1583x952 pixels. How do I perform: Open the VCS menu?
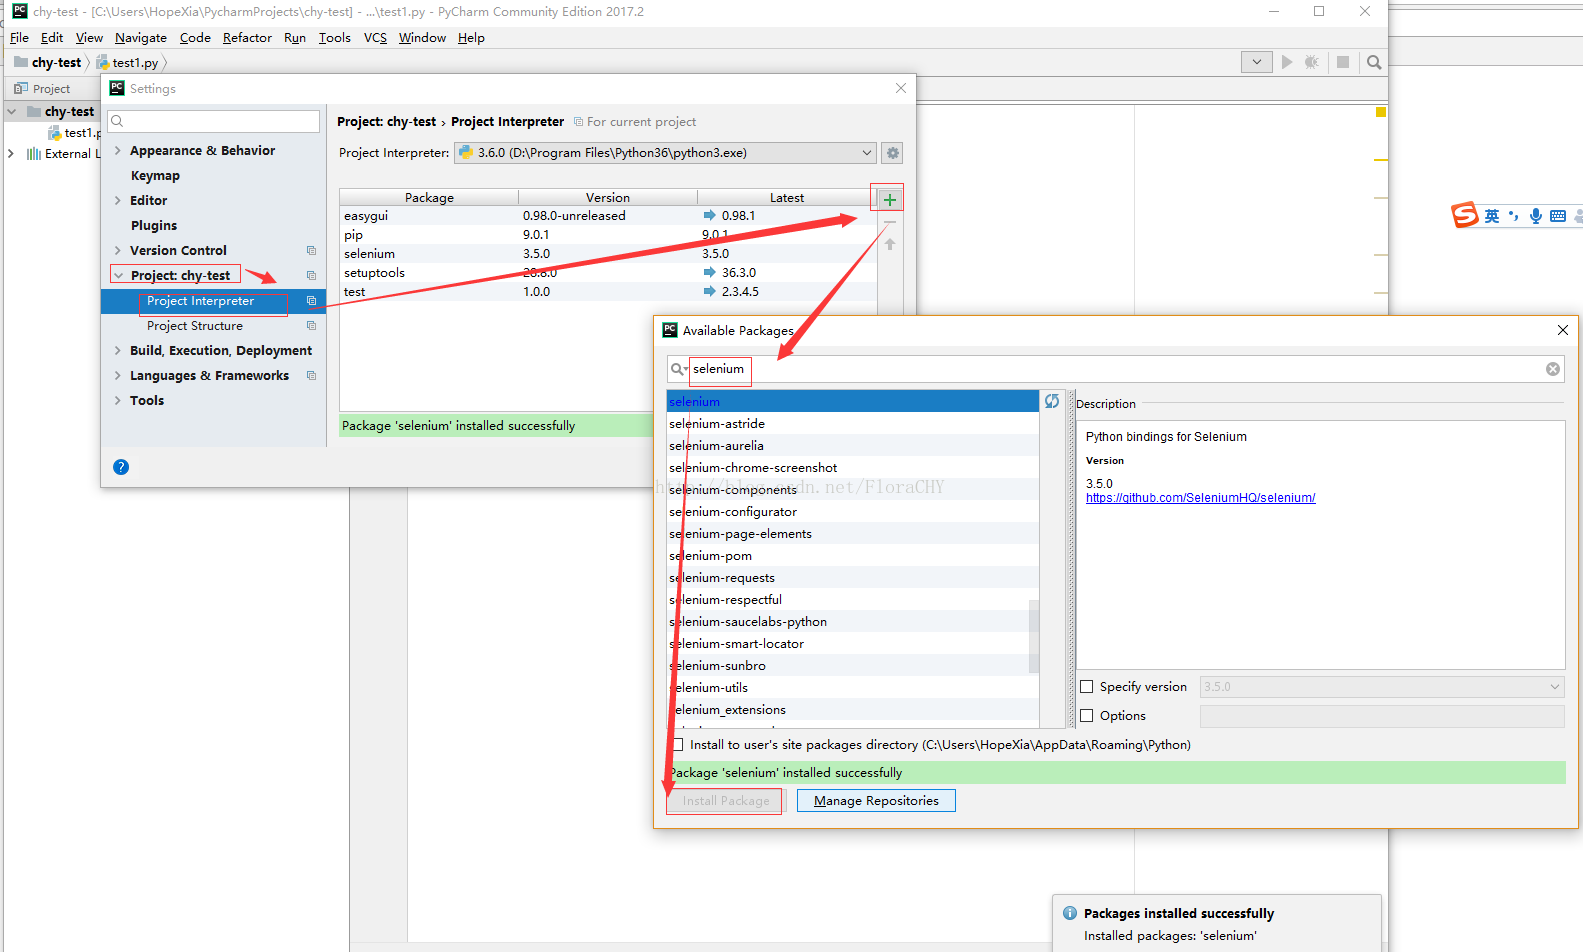375,38
